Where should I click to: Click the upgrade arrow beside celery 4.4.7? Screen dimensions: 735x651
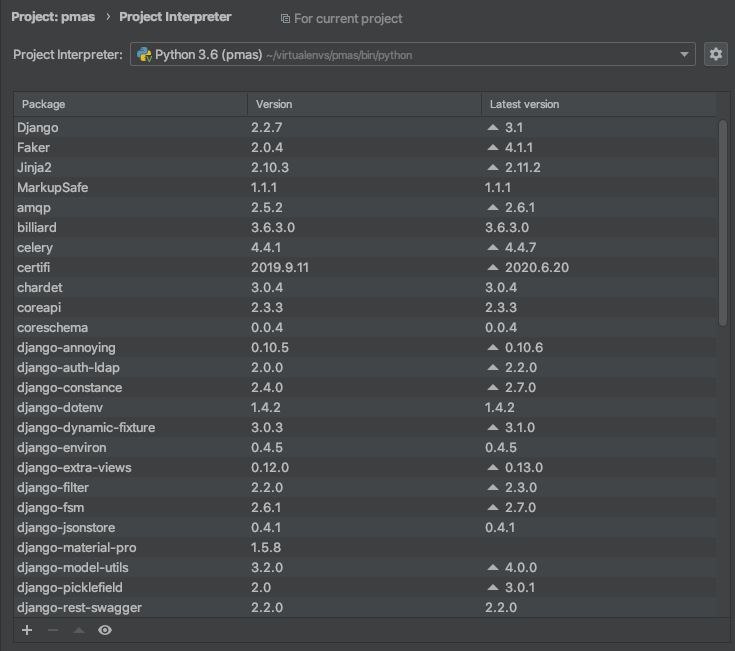pyautogui.click(x=493, y=247)
